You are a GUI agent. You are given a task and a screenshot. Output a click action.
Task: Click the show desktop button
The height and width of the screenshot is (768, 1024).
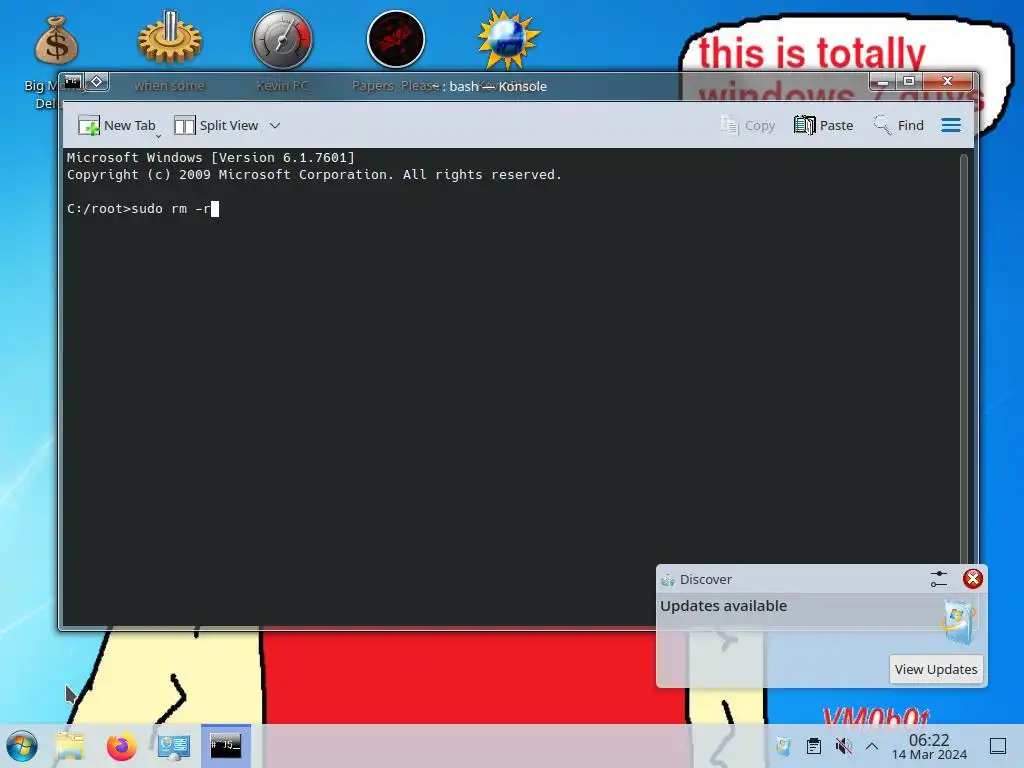pos(998,746)
